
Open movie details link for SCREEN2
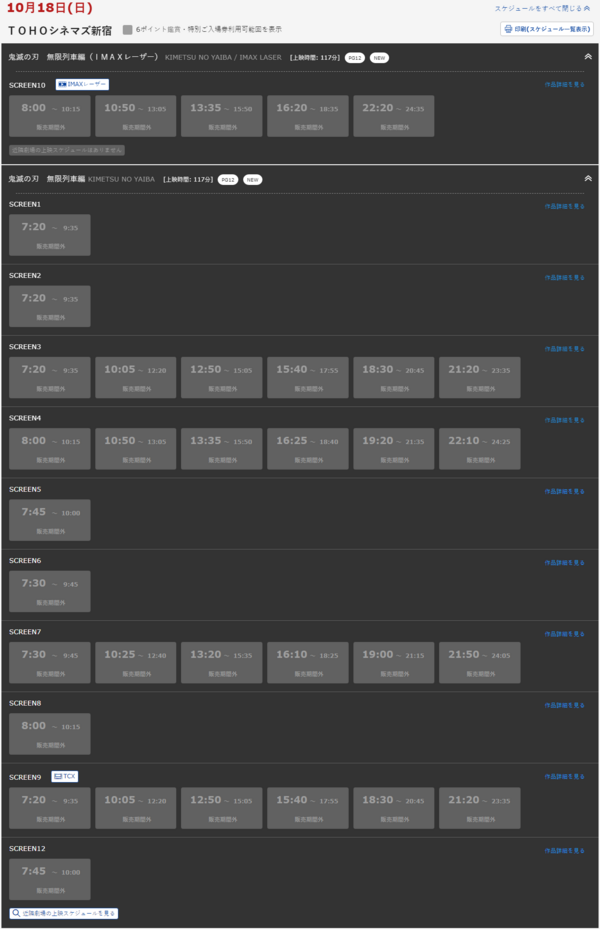click(564, 277)
